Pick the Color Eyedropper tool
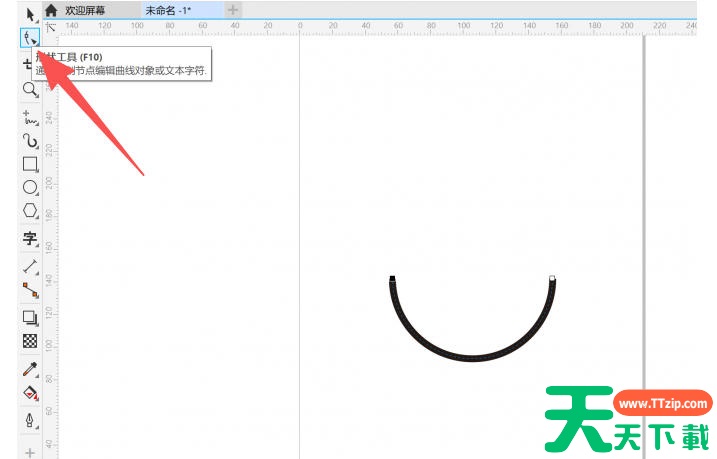Image resolution: width=717 pixels, height=459 pixels. [x=30, y=369]
